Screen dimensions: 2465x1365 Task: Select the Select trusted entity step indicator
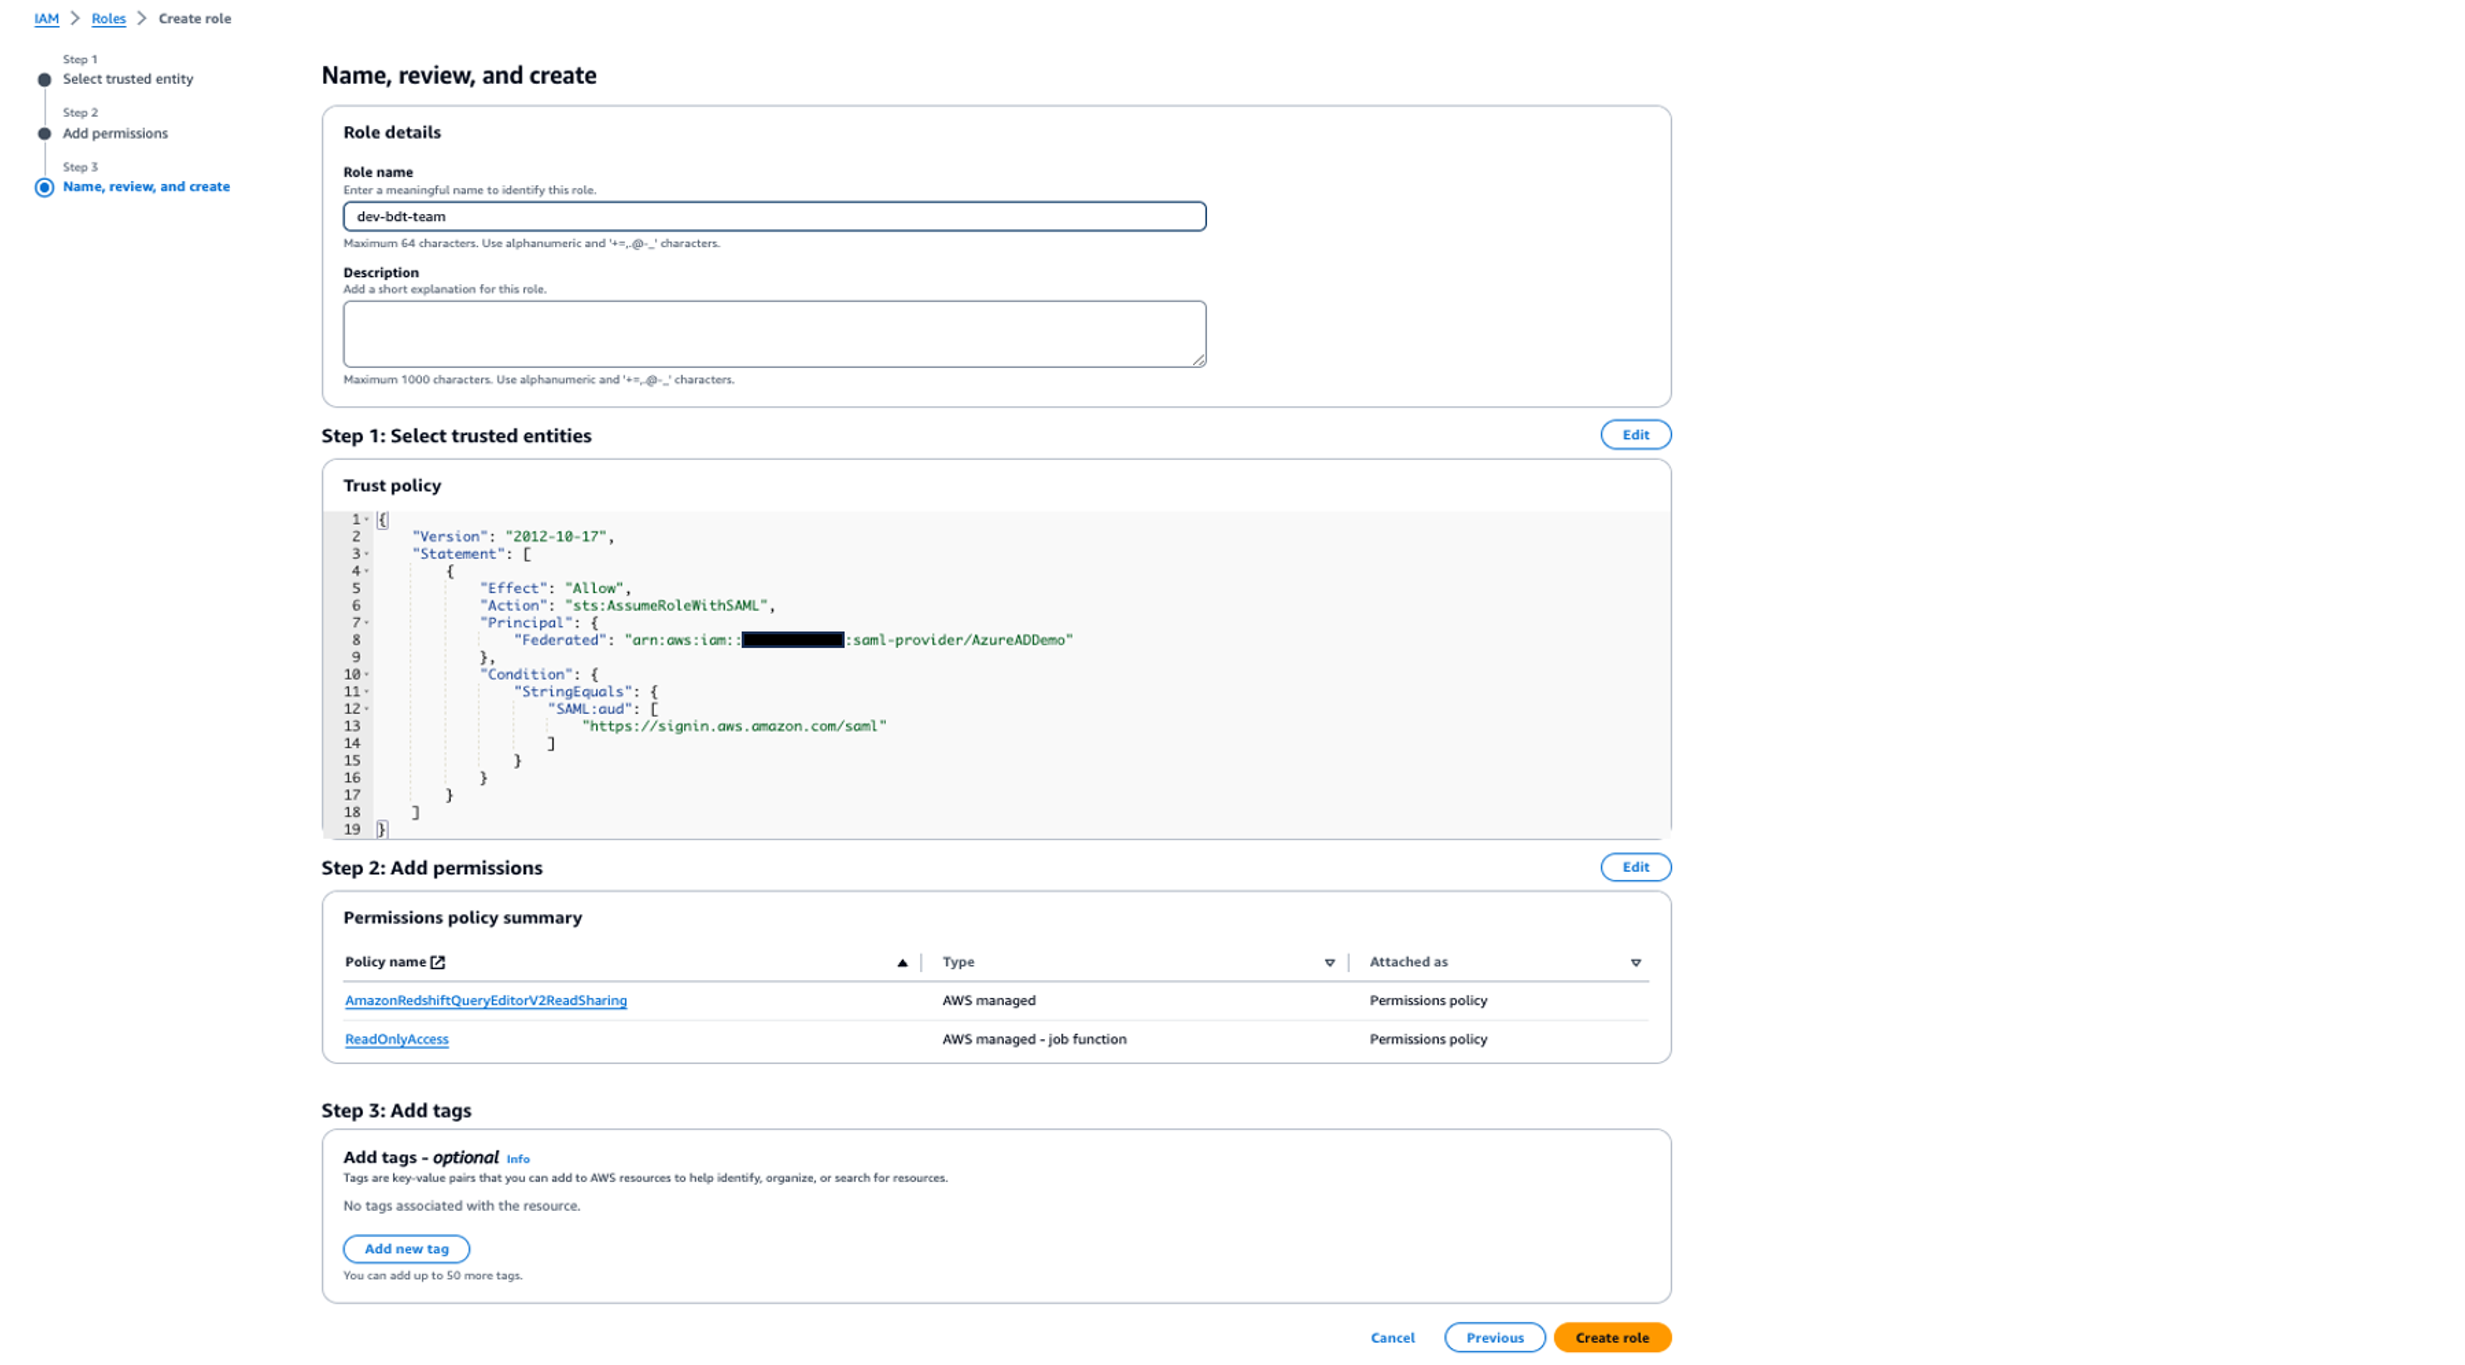point(44,79)
